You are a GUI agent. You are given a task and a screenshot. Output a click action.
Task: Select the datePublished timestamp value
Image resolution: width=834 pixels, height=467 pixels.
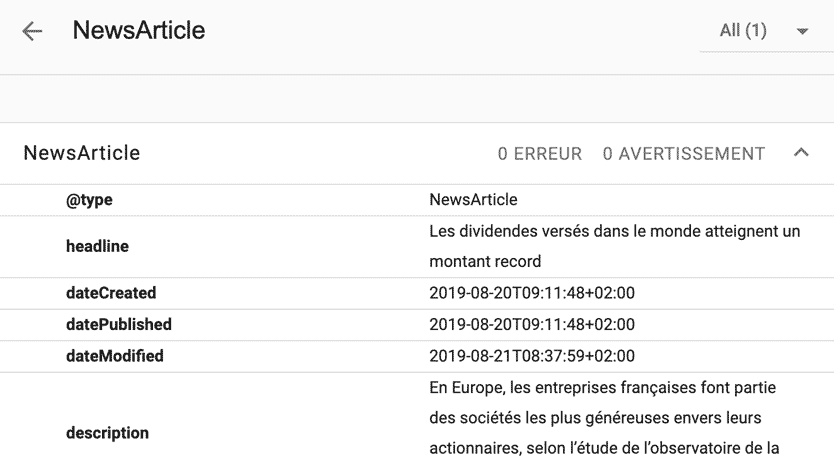point(532,324)
